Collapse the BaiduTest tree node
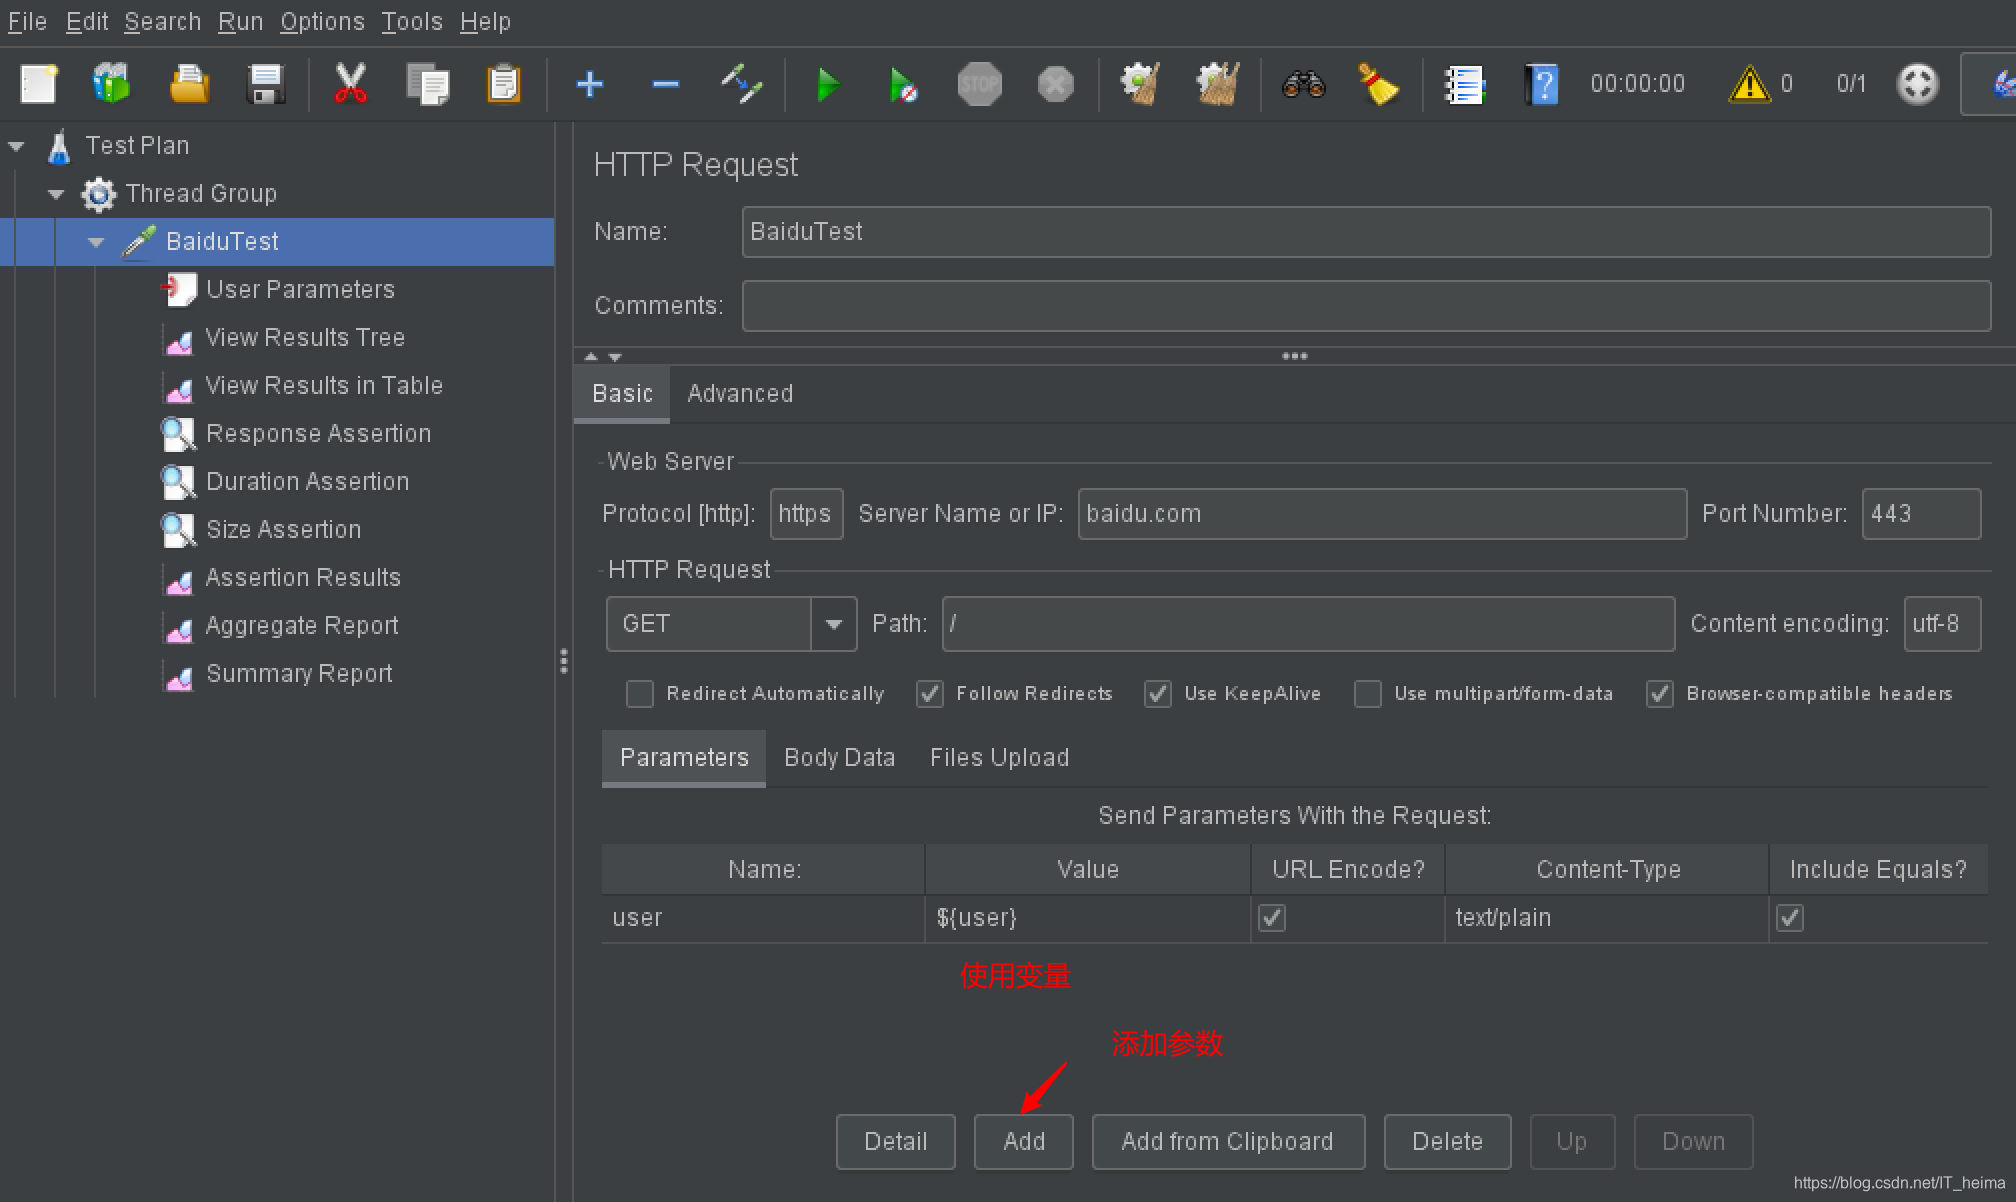The height and width of the screenshot is (1202, 2016). [96, 242]
